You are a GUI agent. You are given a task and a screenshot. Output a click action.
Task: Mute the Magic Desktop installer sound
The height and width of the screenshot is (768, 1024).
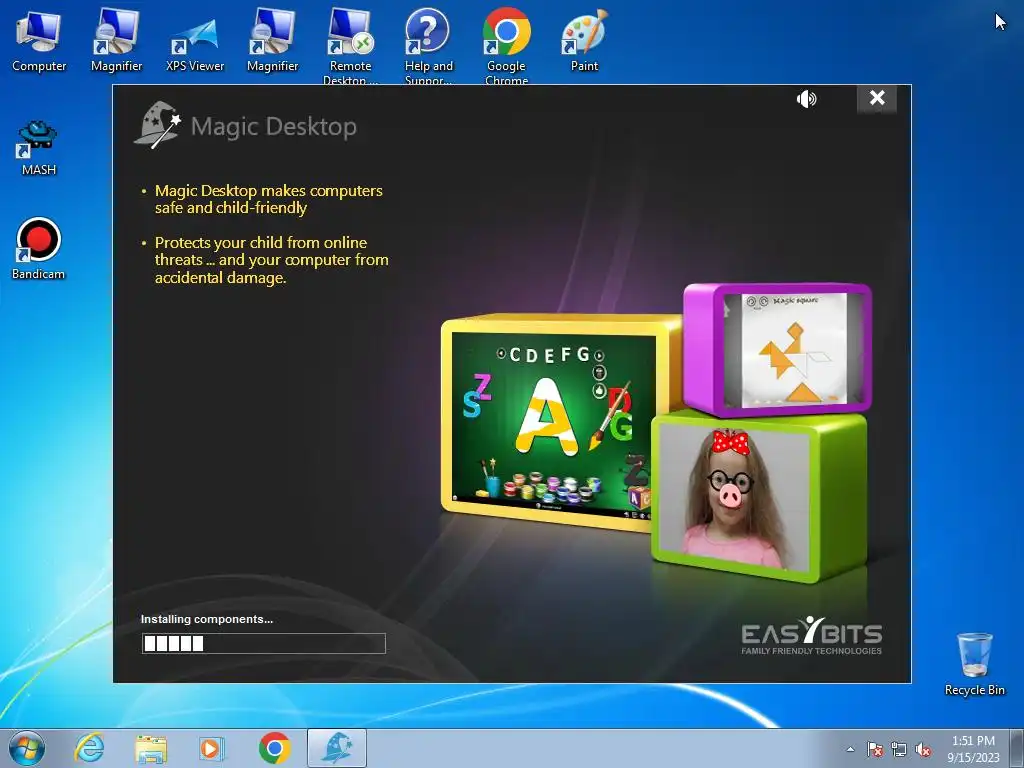tap(807, 99)
